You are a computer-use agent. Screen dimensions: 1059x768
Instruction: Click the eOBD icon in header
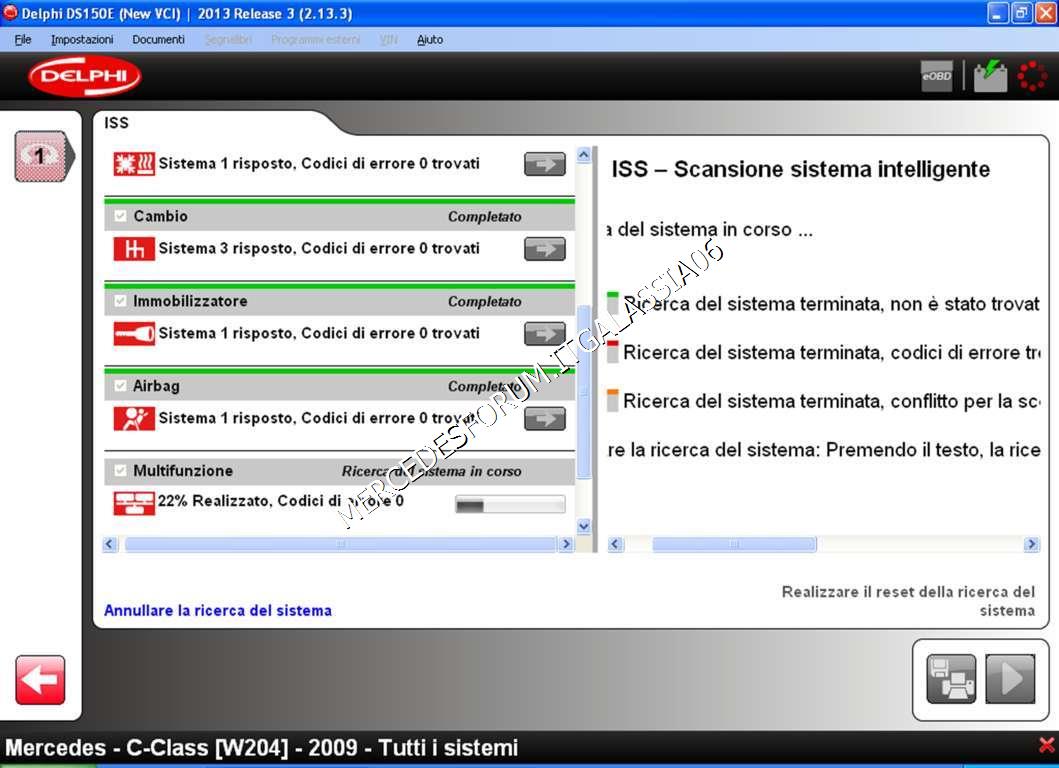[937, 76]
